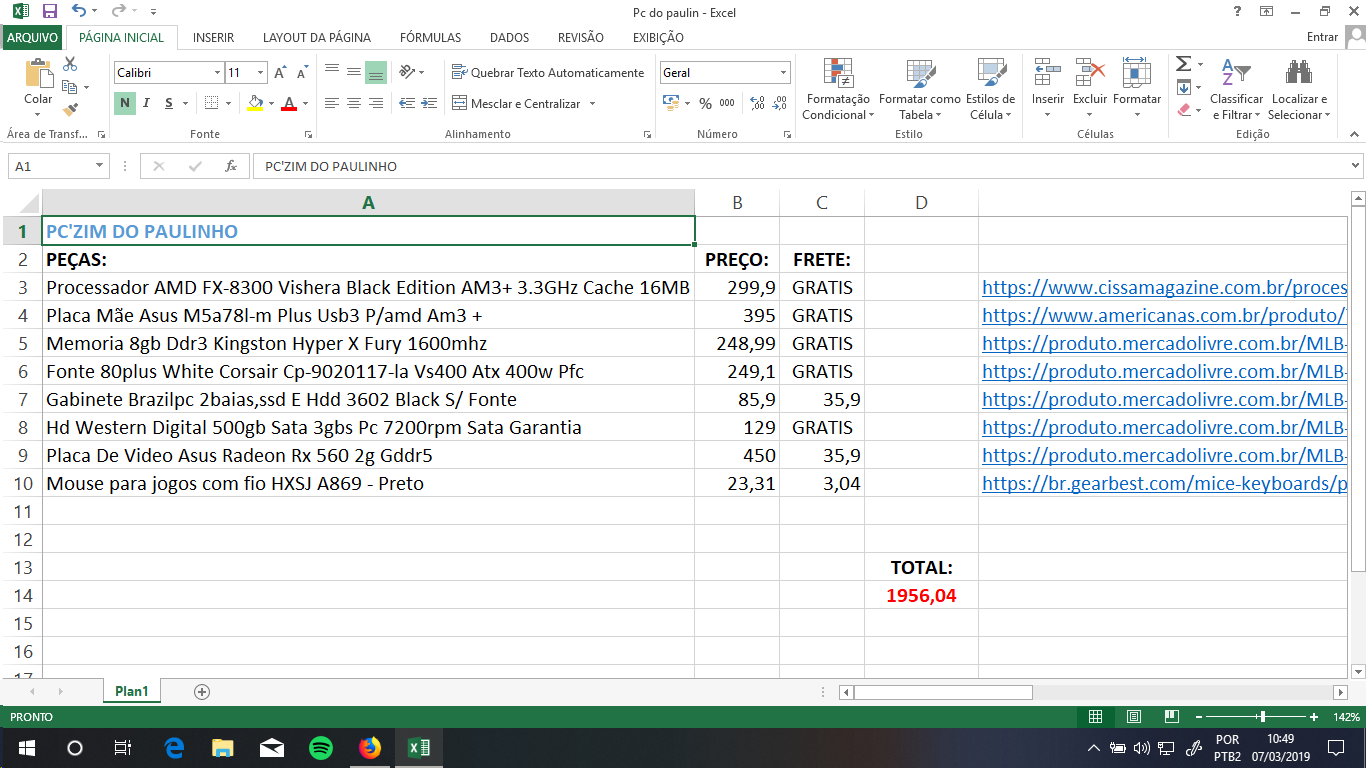
Task: Open Classificar e Filtrar menu
Action: (1236, 89)
